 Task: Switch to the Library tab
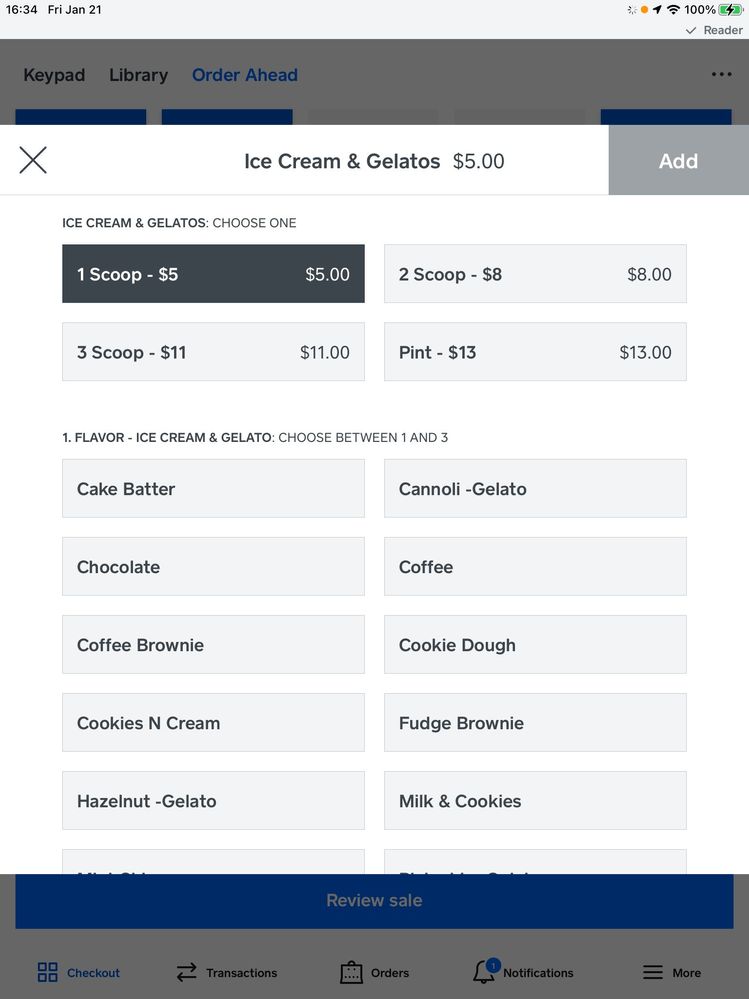click(x=138, y=75)
